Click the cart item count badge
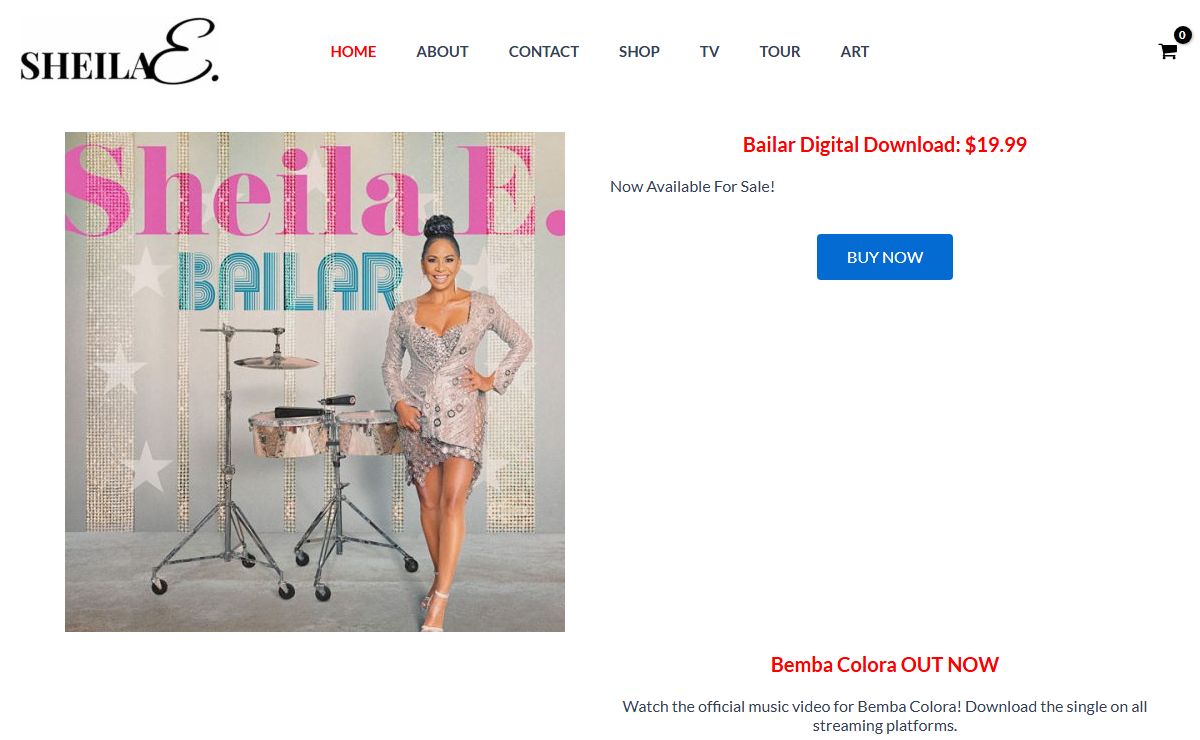This screenshot has height=740, width=1200. pos(1182,35)
